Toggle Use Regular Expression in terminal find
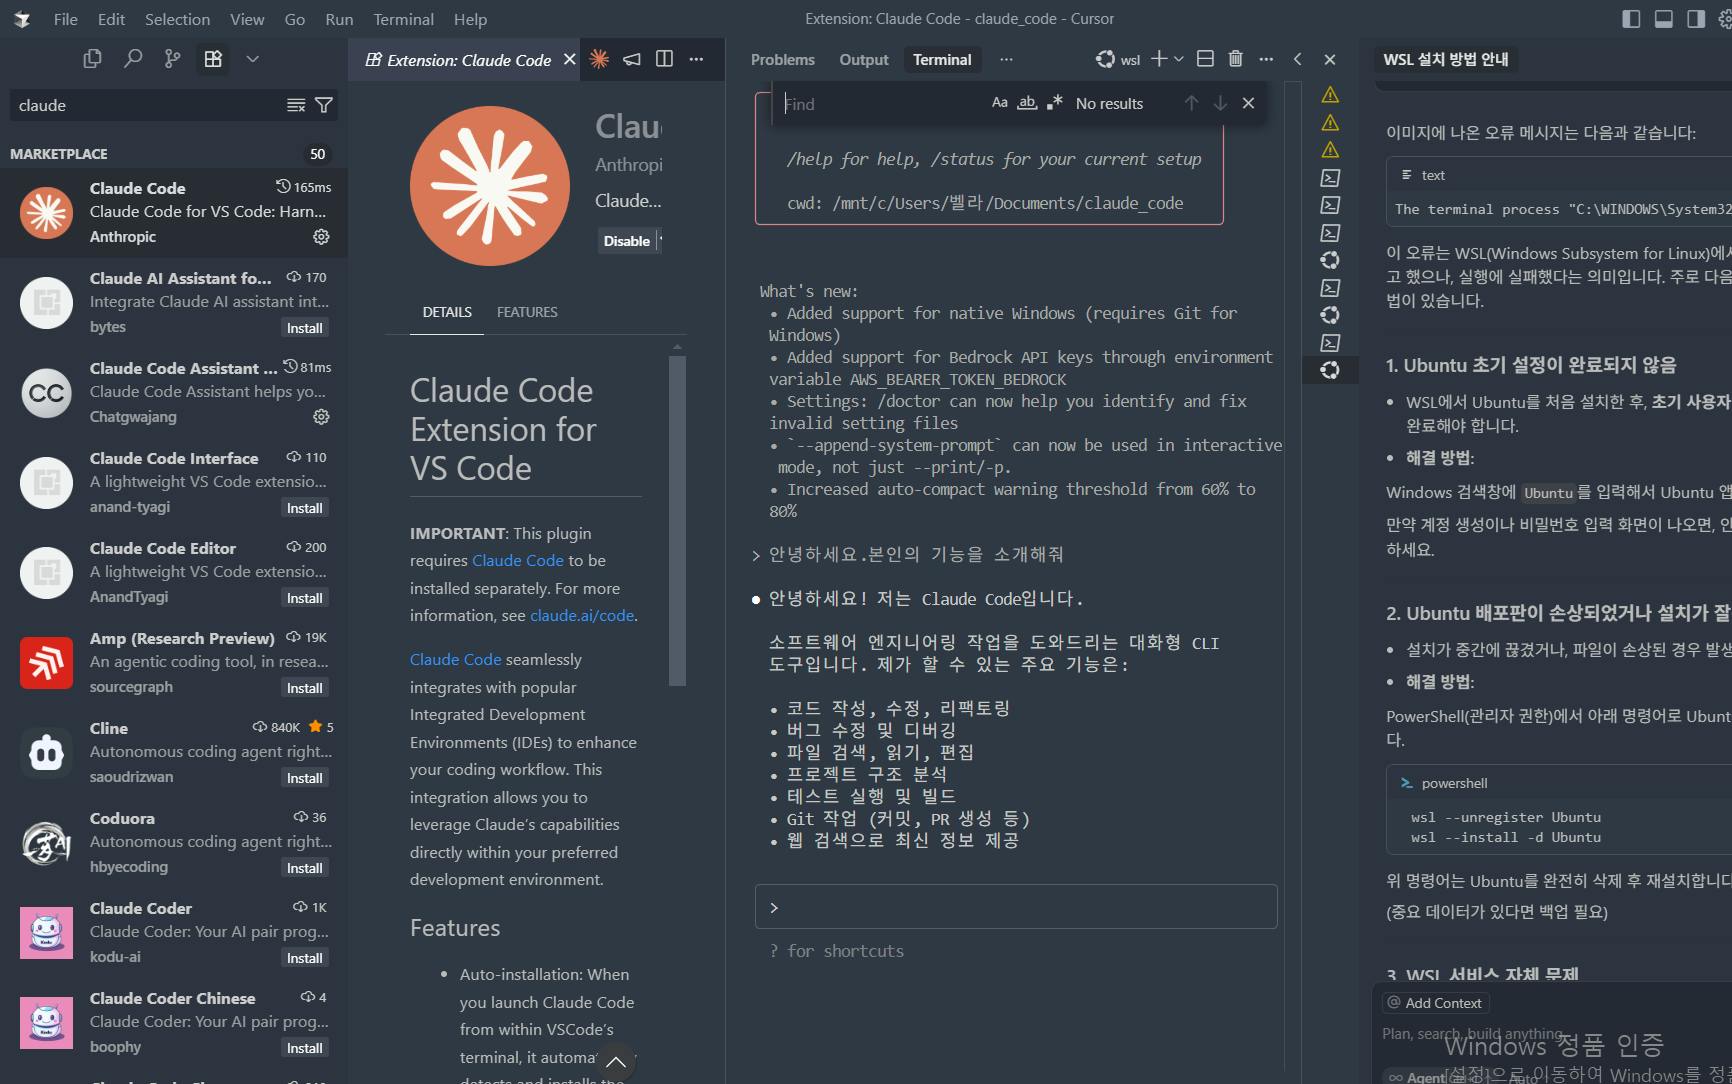This screenshot has width=1732, height=1084. [x=1054, y=103]
